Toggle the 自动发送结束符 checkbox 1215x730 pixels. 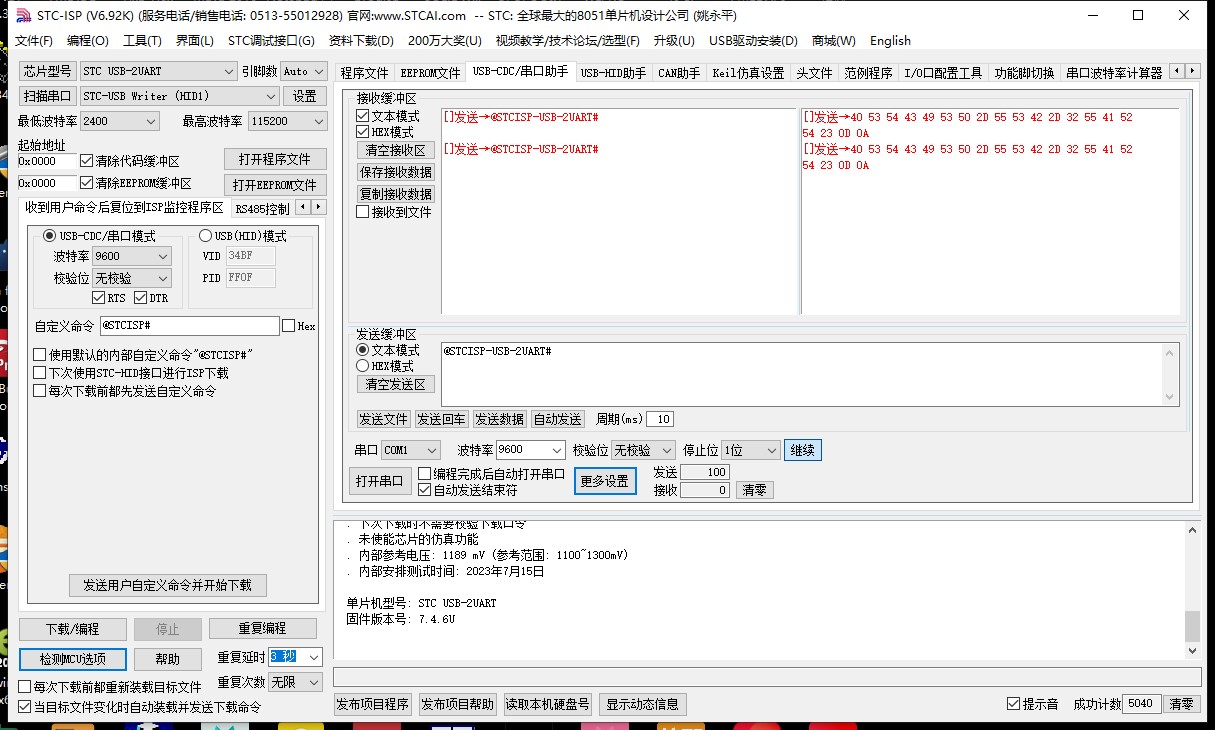click(x=425, y=490)
